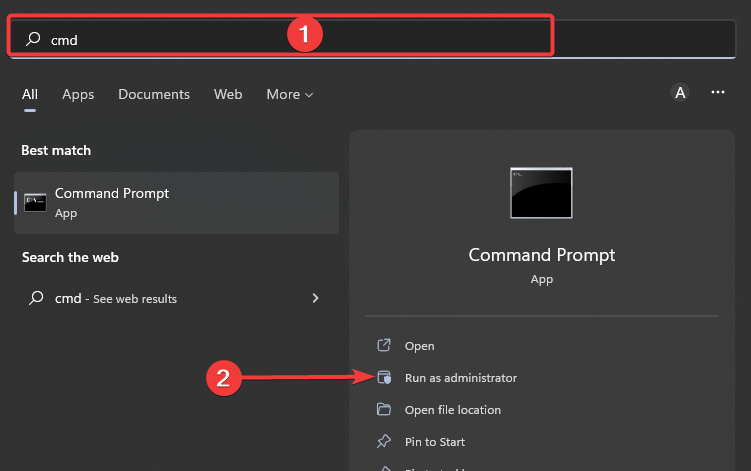
Task: Switch to the Documents filter tab
Action: tap(154, 94)
